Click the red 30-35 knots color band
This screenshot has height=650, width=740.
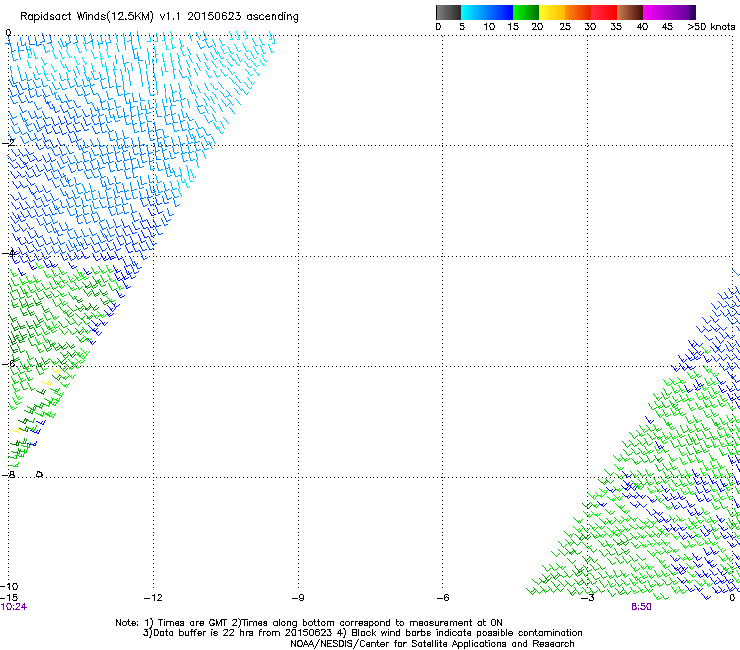click(x=604, y=12)
